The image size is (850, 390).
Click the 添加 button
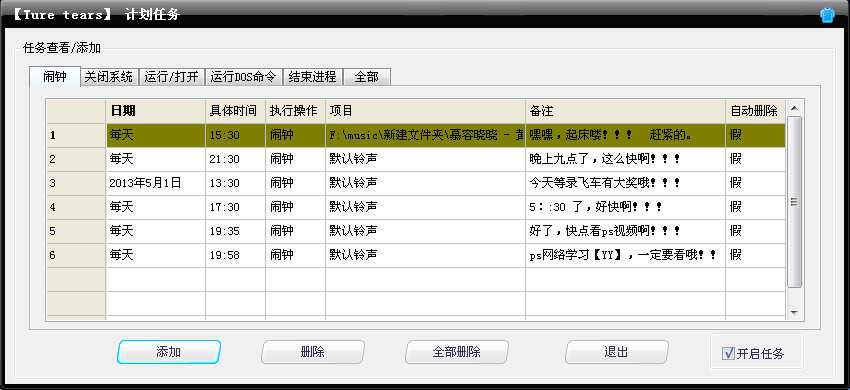[x=169, y=352]
